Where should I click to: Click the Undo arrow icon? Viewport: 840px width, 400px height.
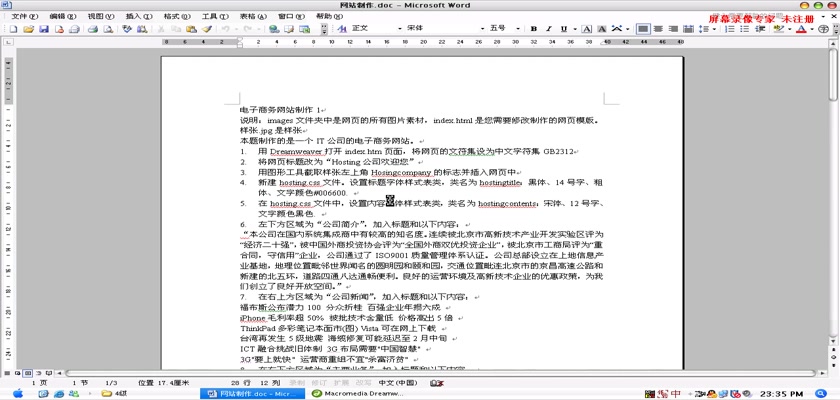226,29
